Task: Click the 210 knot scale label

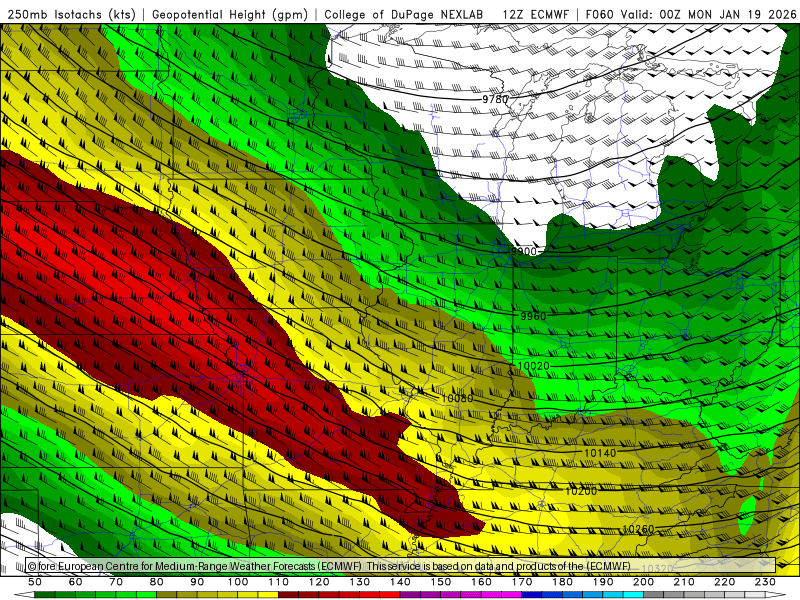Action: (684, 582)
